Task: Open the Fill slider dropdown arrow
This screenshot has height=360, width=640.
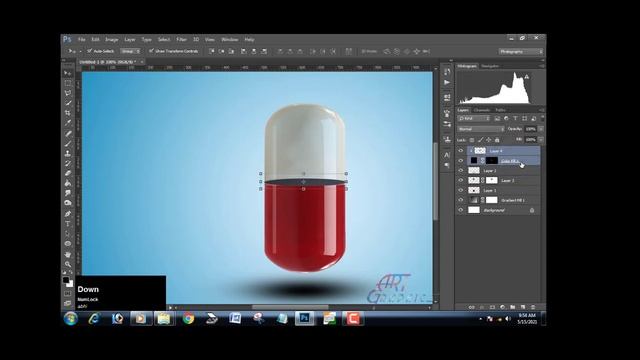Action: point(541,140)
